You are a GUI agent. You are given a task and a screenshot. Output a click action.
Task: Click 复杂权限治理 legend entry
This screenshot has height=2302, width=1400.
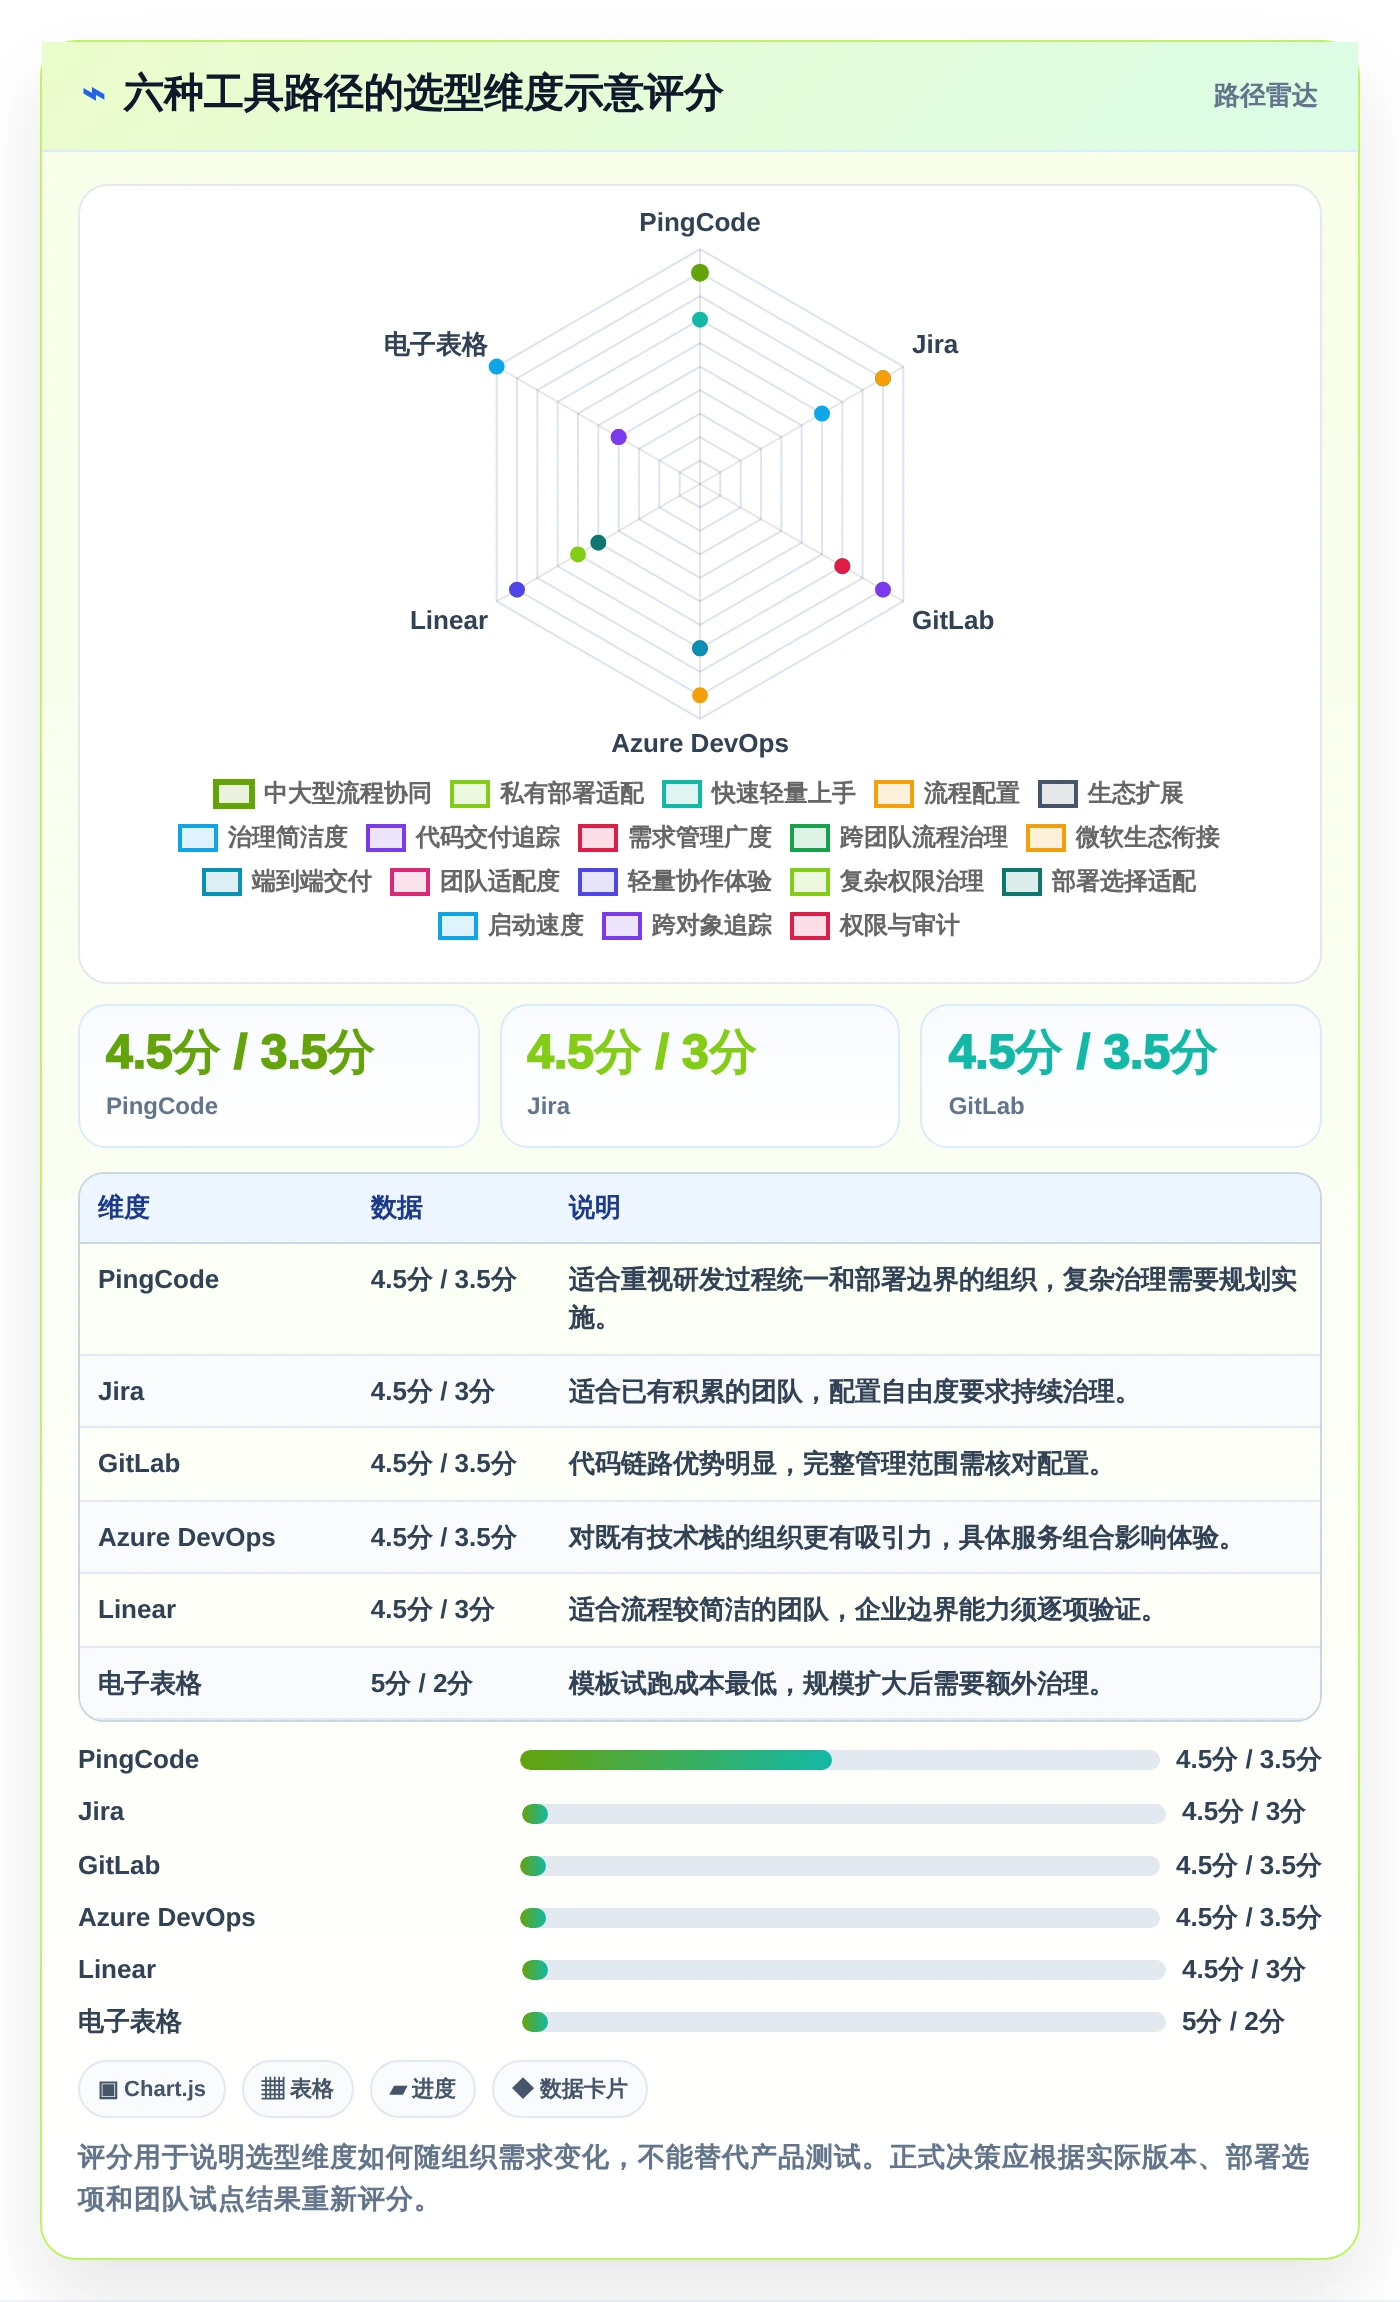[x=887, y=881]
